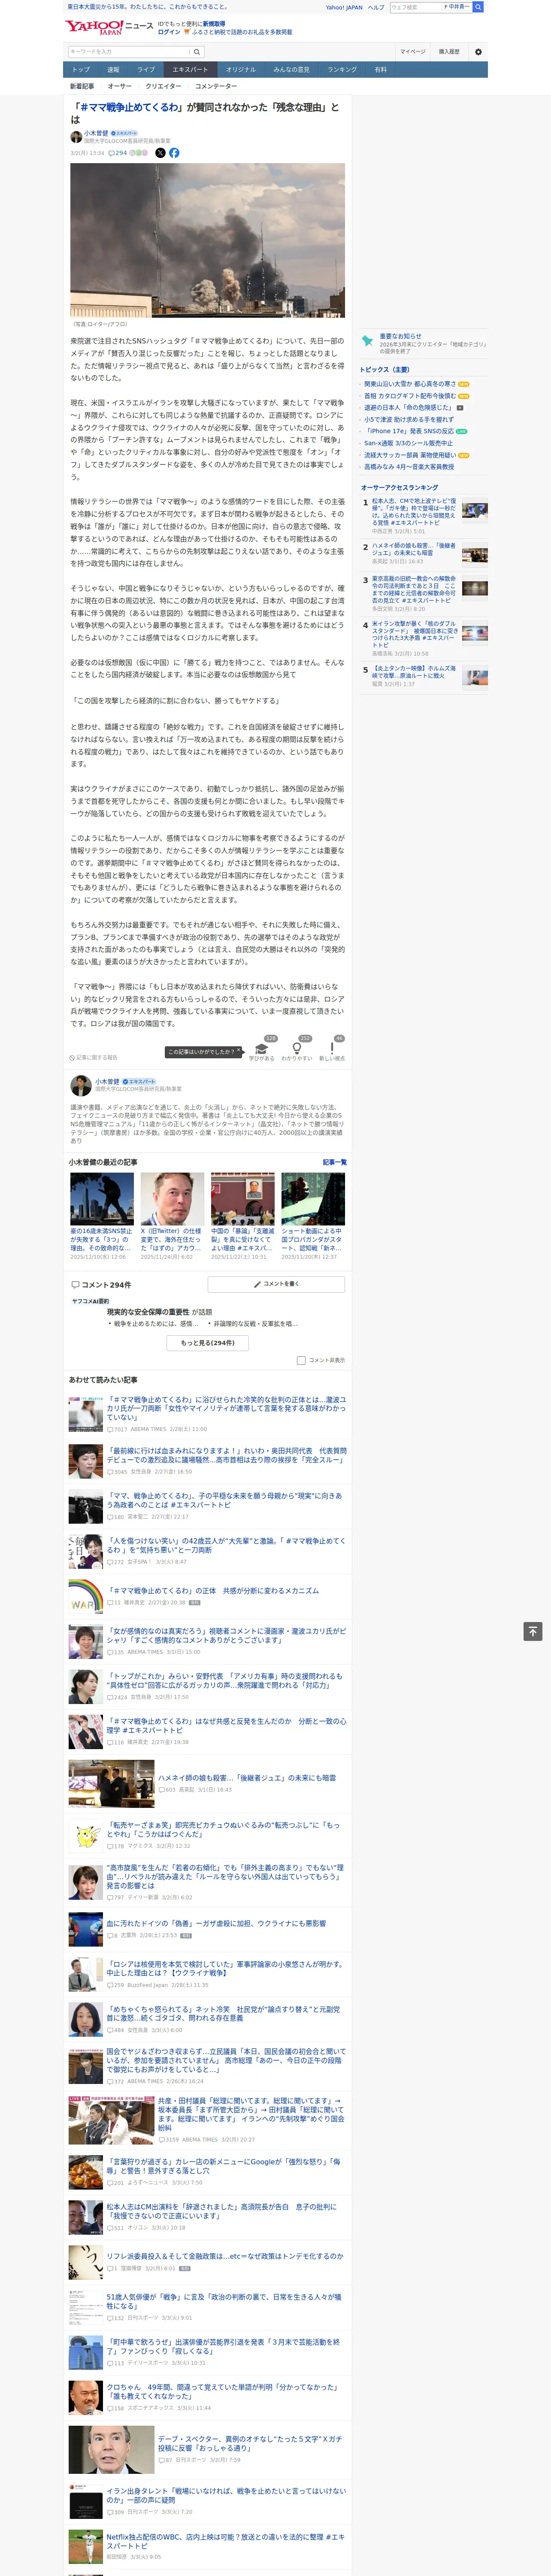Click the '新規取得' ID registration link

click(214, 24)
